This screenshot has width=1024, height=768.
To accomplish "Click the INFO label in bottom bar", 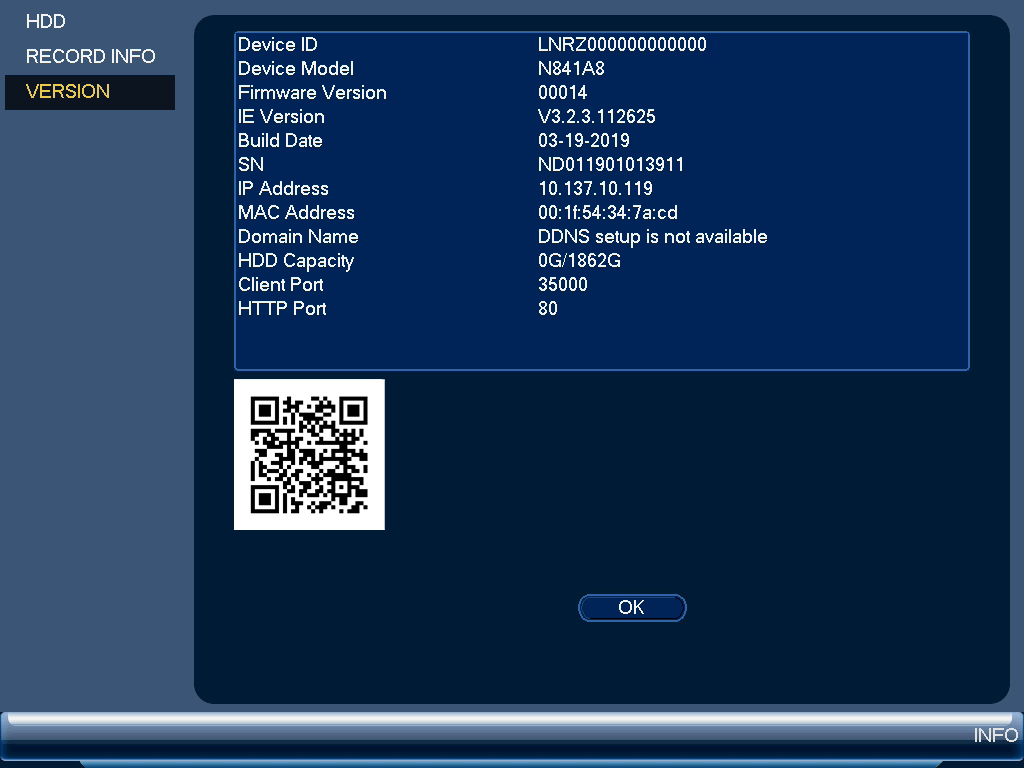I will pos(995,735).
